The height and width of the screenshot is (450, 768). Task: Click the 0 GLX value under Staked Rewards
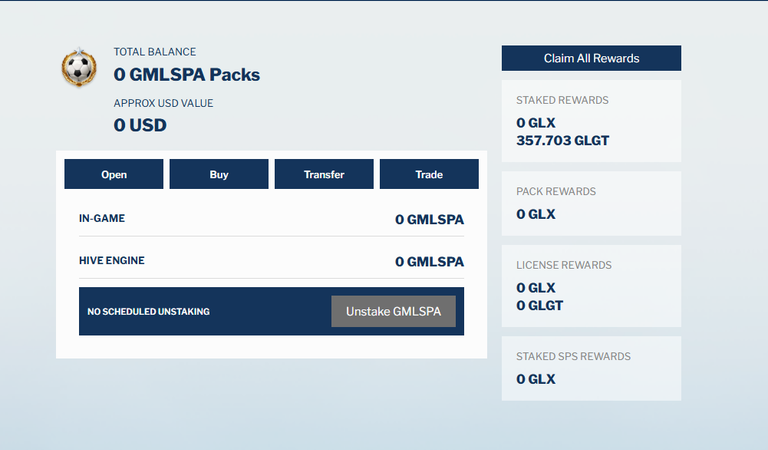coord(536,122)
